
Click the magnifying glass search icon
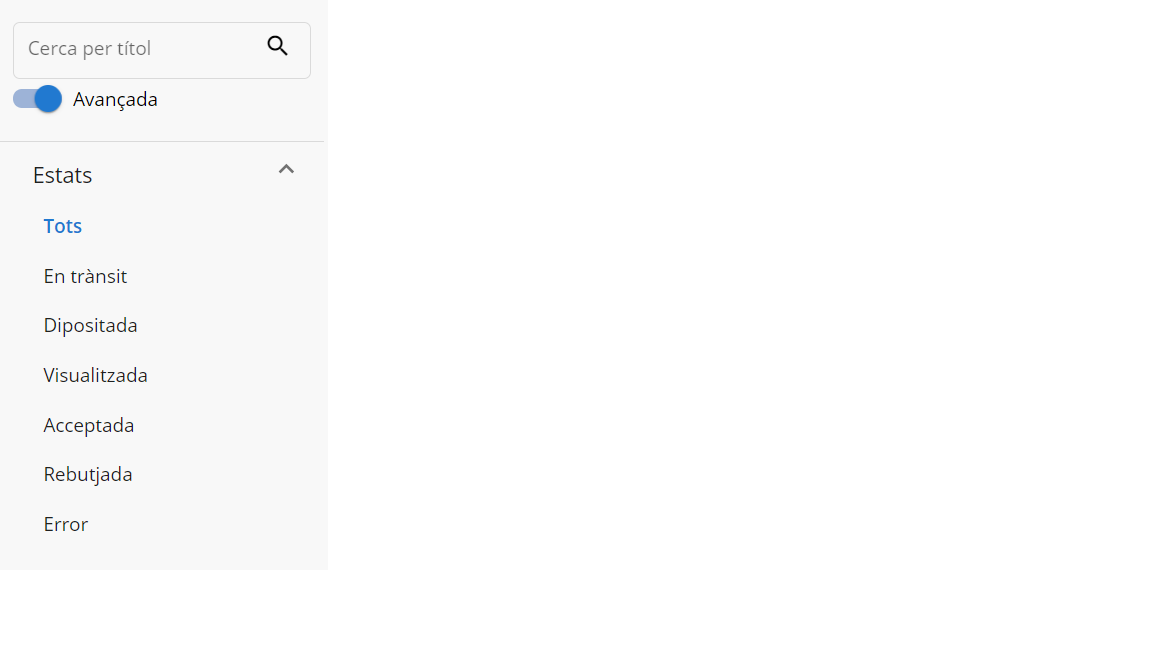tap(277, 46)
